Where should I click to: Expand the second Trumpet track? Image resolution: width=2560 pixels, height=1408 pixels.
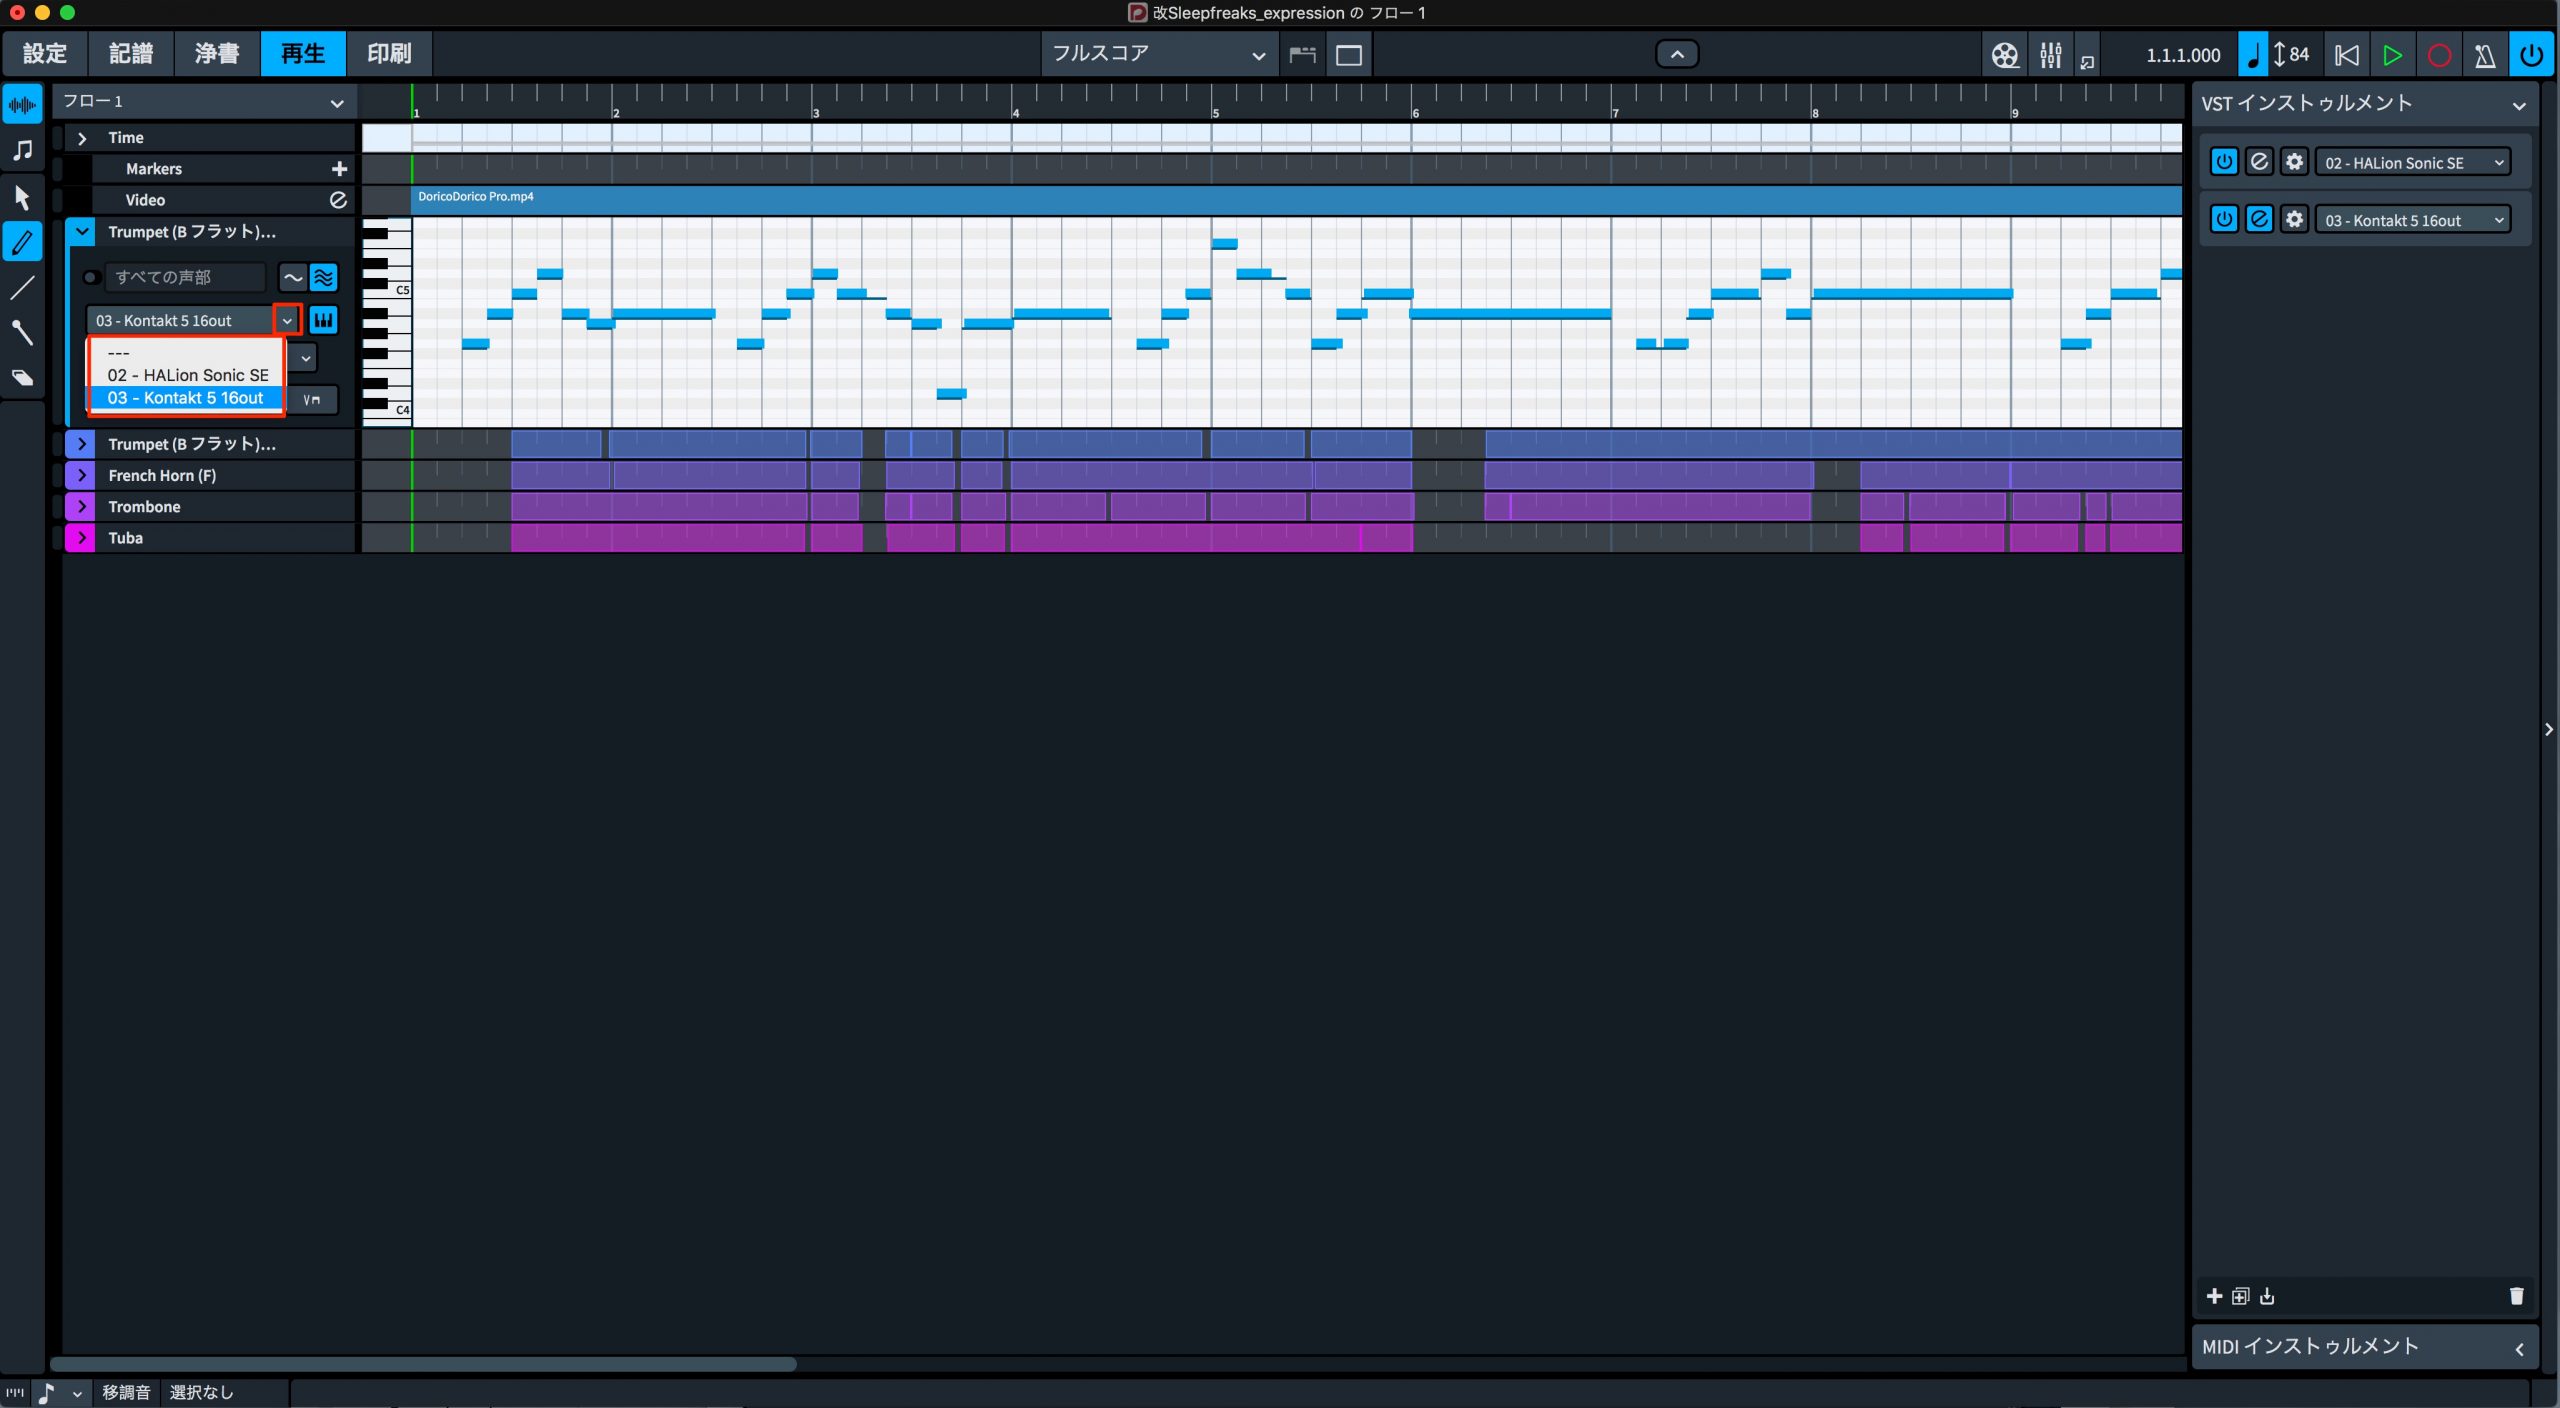[82, 444]
